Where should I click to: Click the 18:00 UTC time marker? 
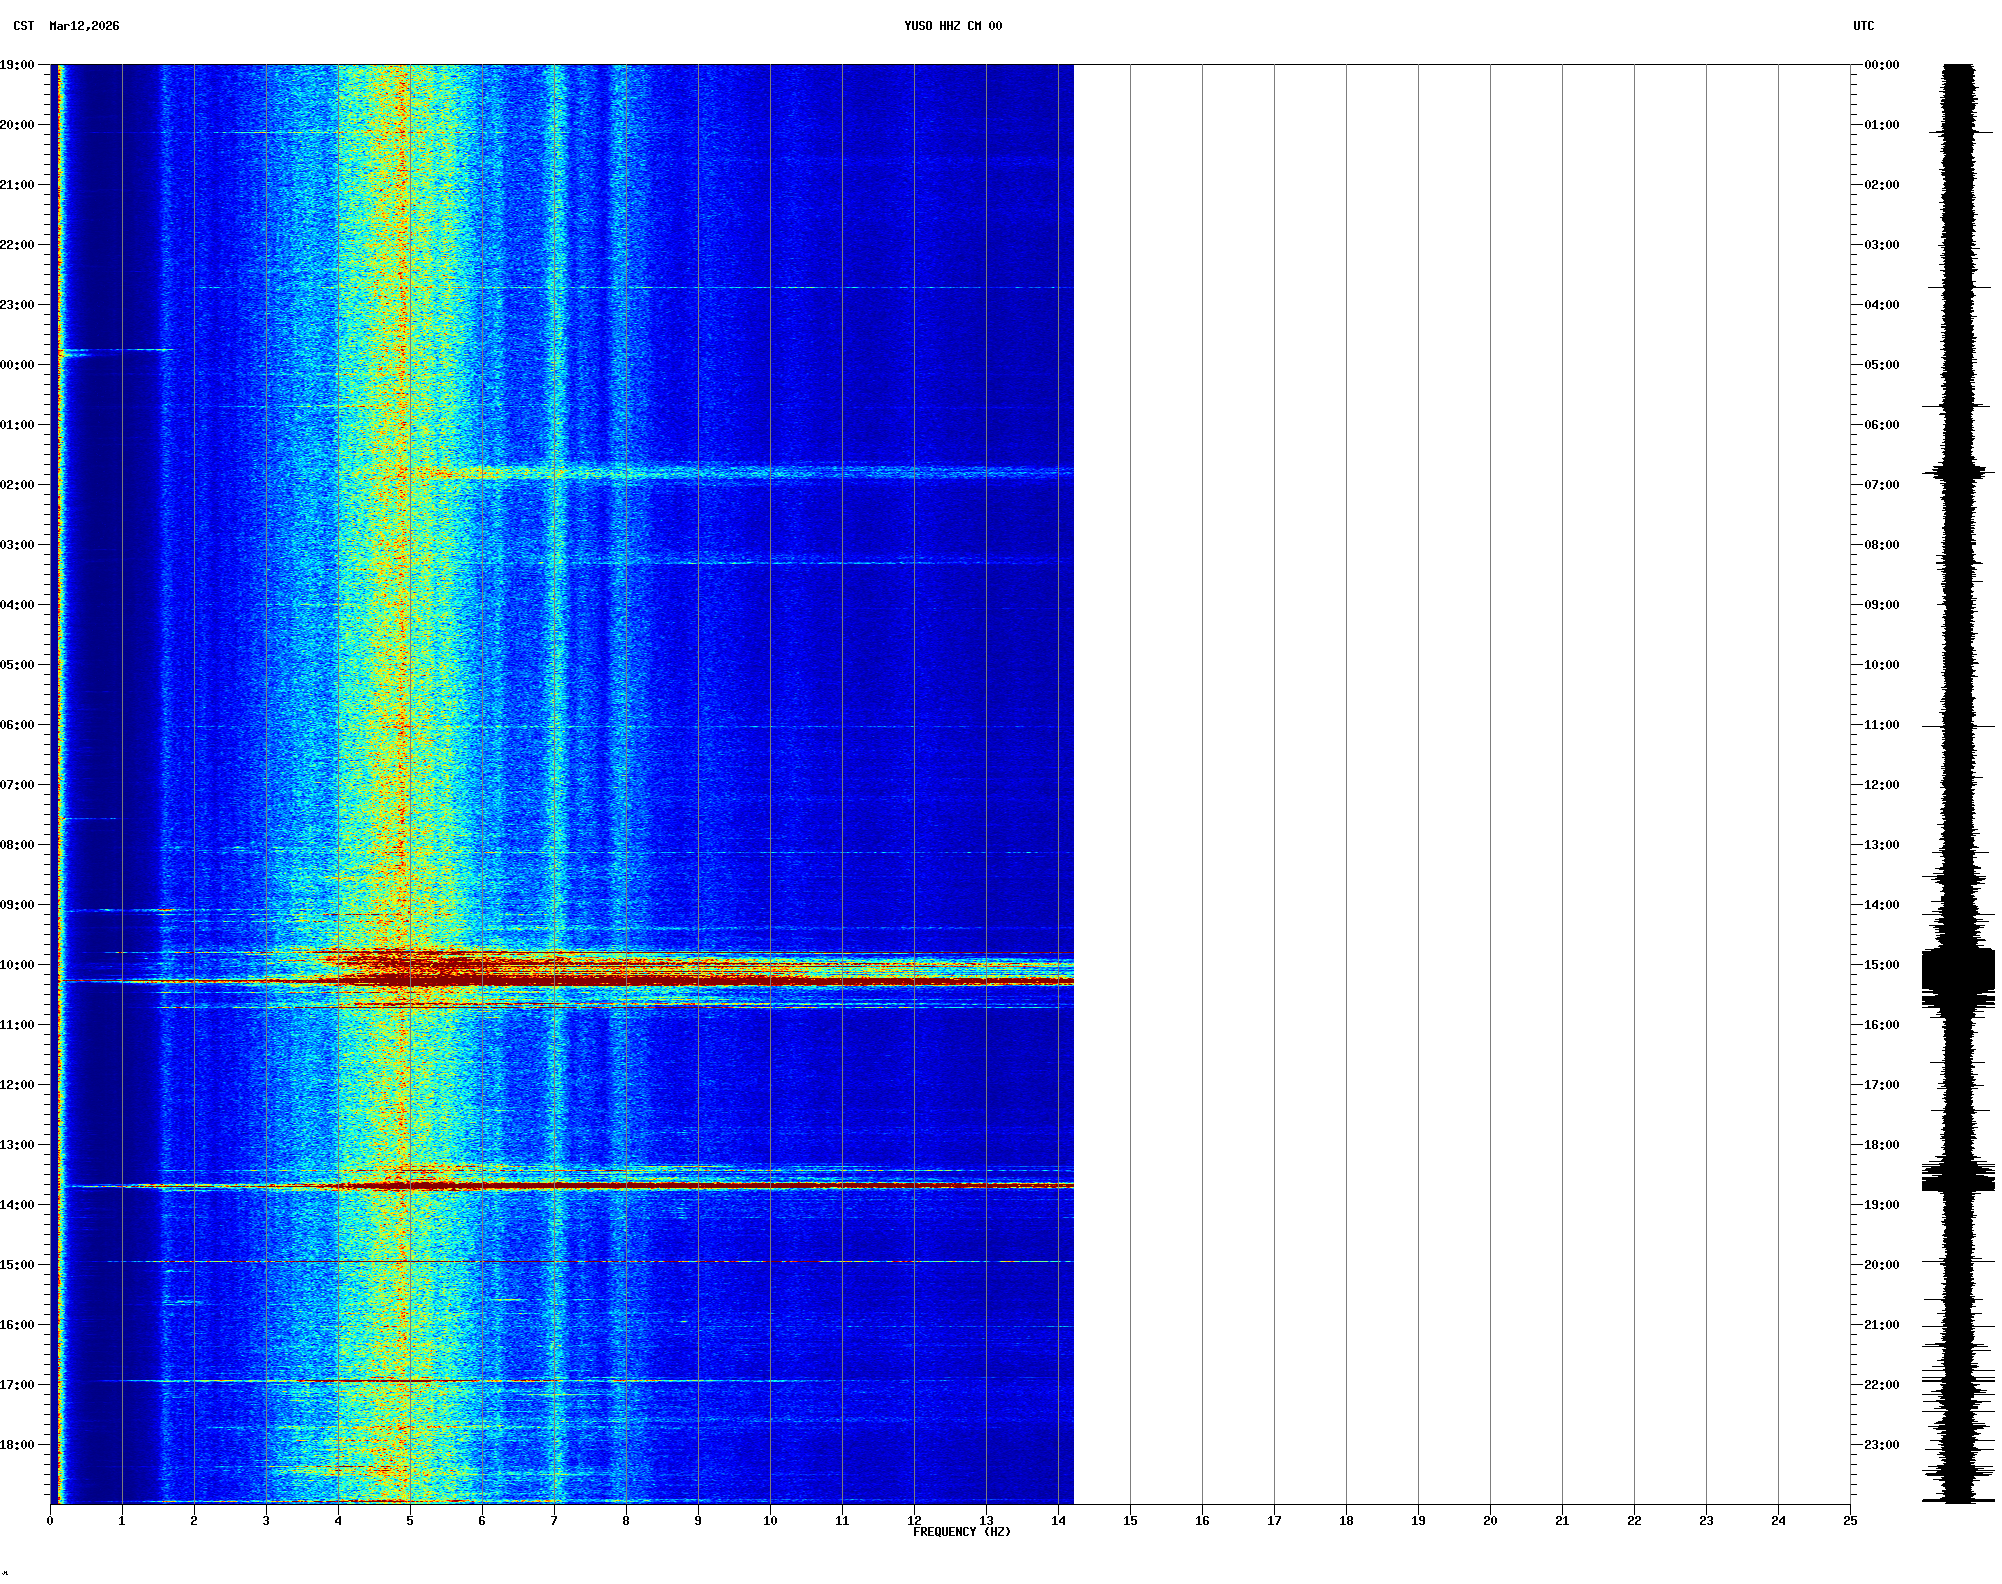point(1881,1145)
